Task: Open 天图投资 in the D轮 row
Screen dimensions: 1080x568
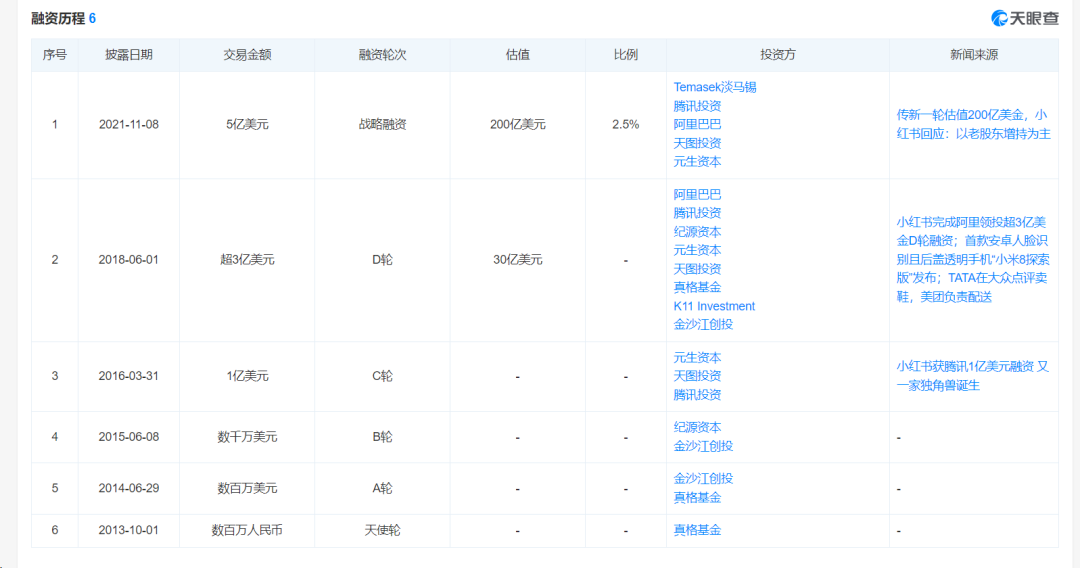Action: (x=697, y=269)
